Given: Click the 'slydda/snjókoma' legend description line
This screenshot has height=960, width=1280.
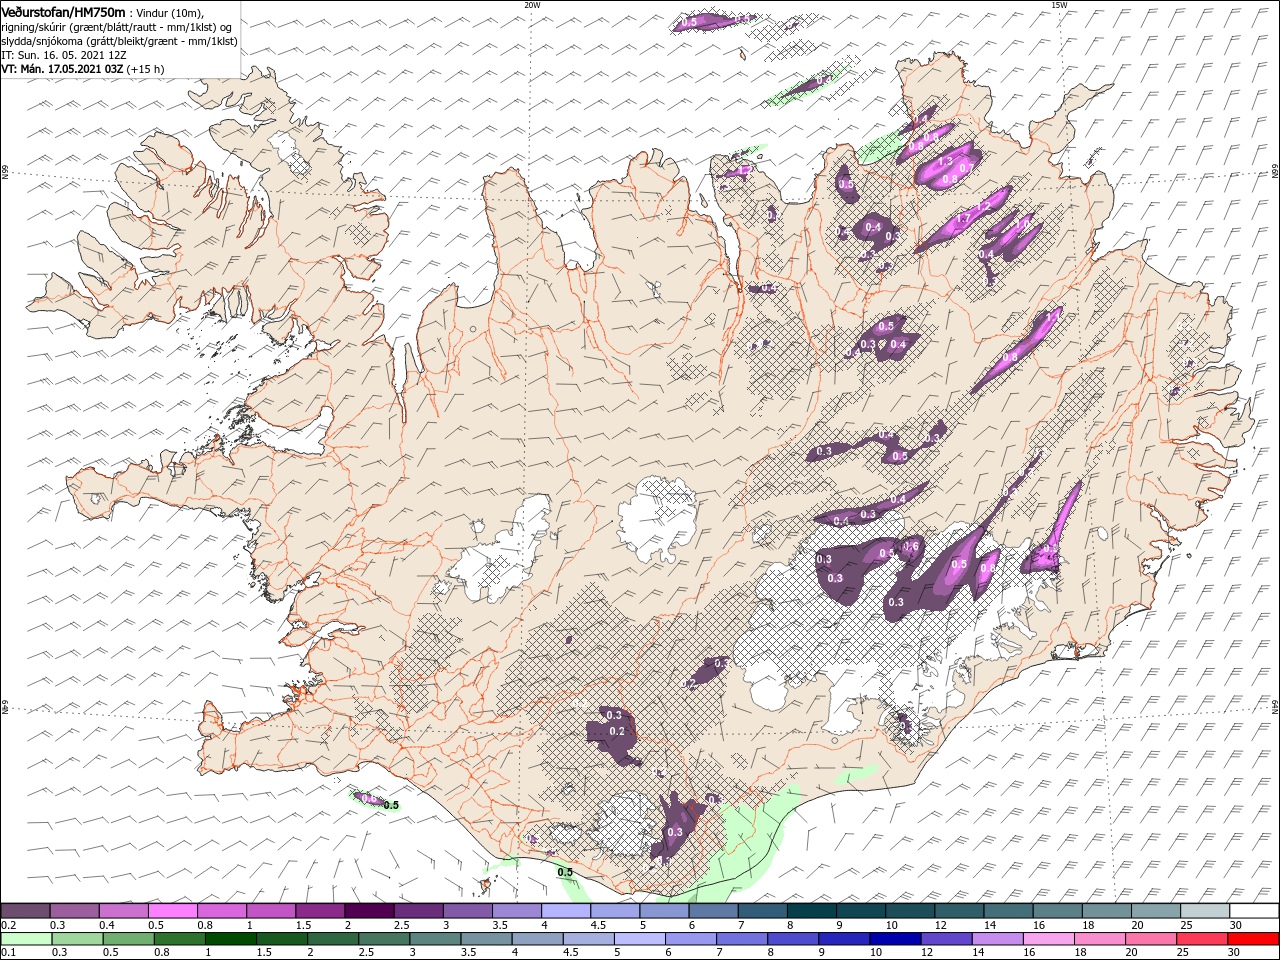Looking at the screenshot, I should click(x=120, y=41).
